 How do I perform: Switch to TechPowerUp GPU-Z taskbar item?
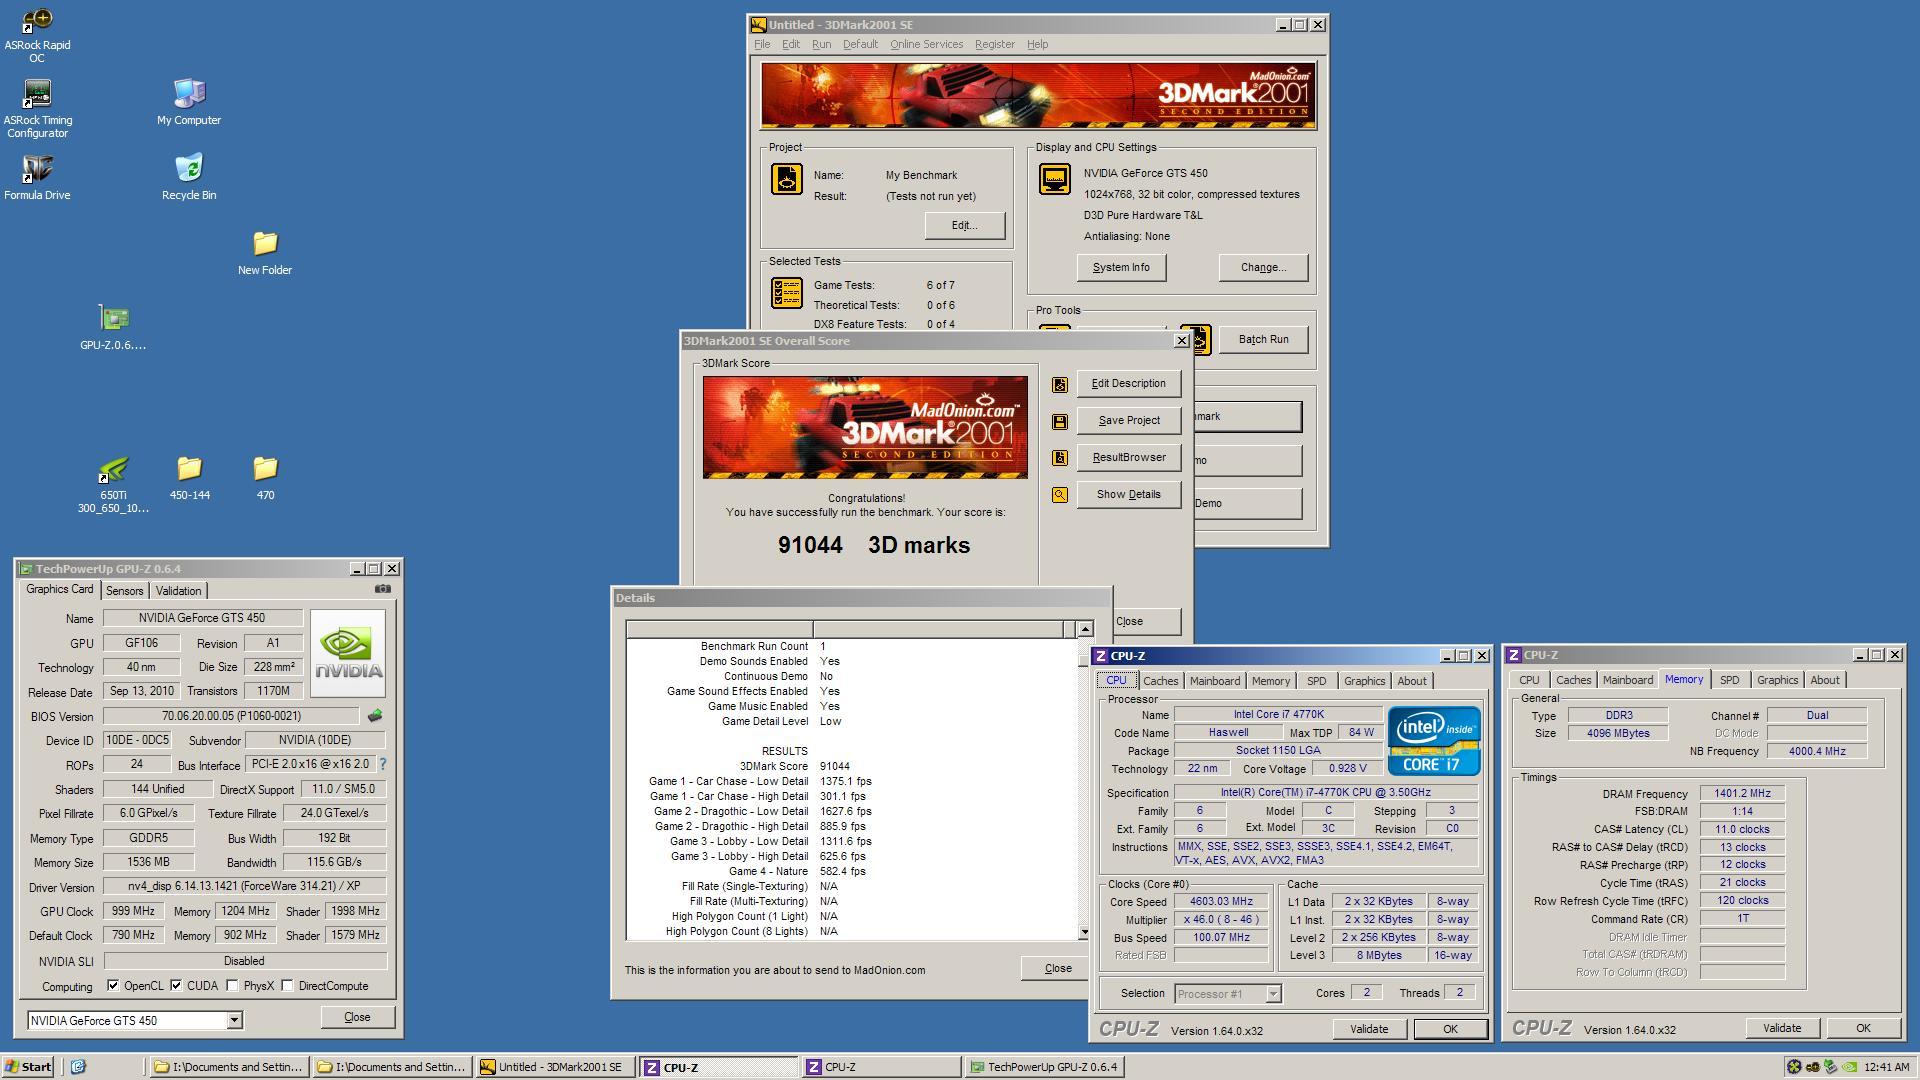(1045, 1067)
